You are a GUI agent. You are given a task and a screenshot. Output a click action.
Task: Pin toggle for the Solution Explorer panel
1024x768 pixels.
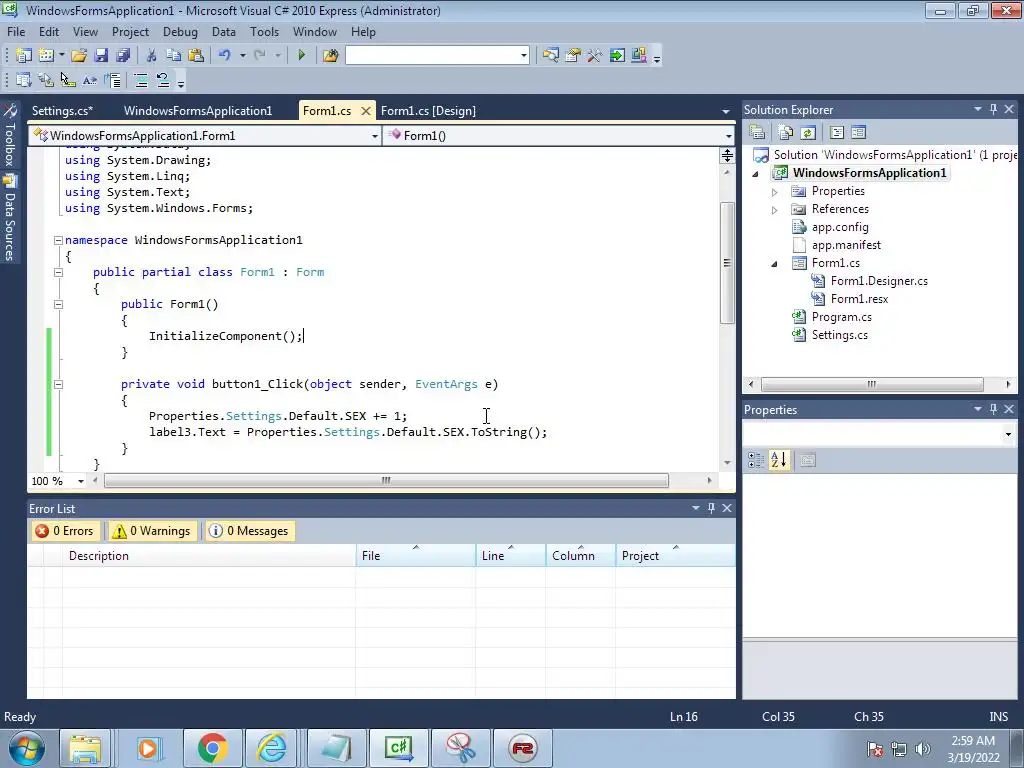(993, 109)
